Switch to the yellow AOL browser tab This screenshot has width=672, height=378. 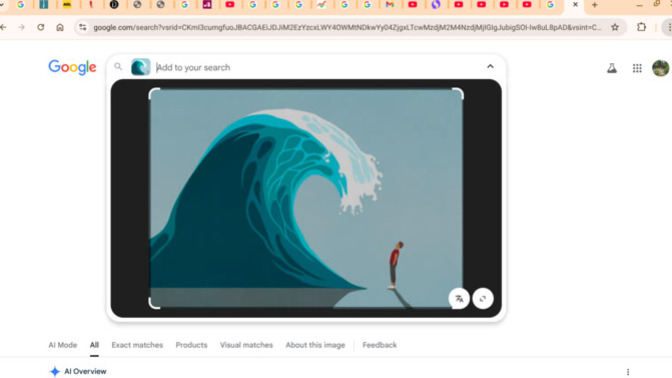67,5
